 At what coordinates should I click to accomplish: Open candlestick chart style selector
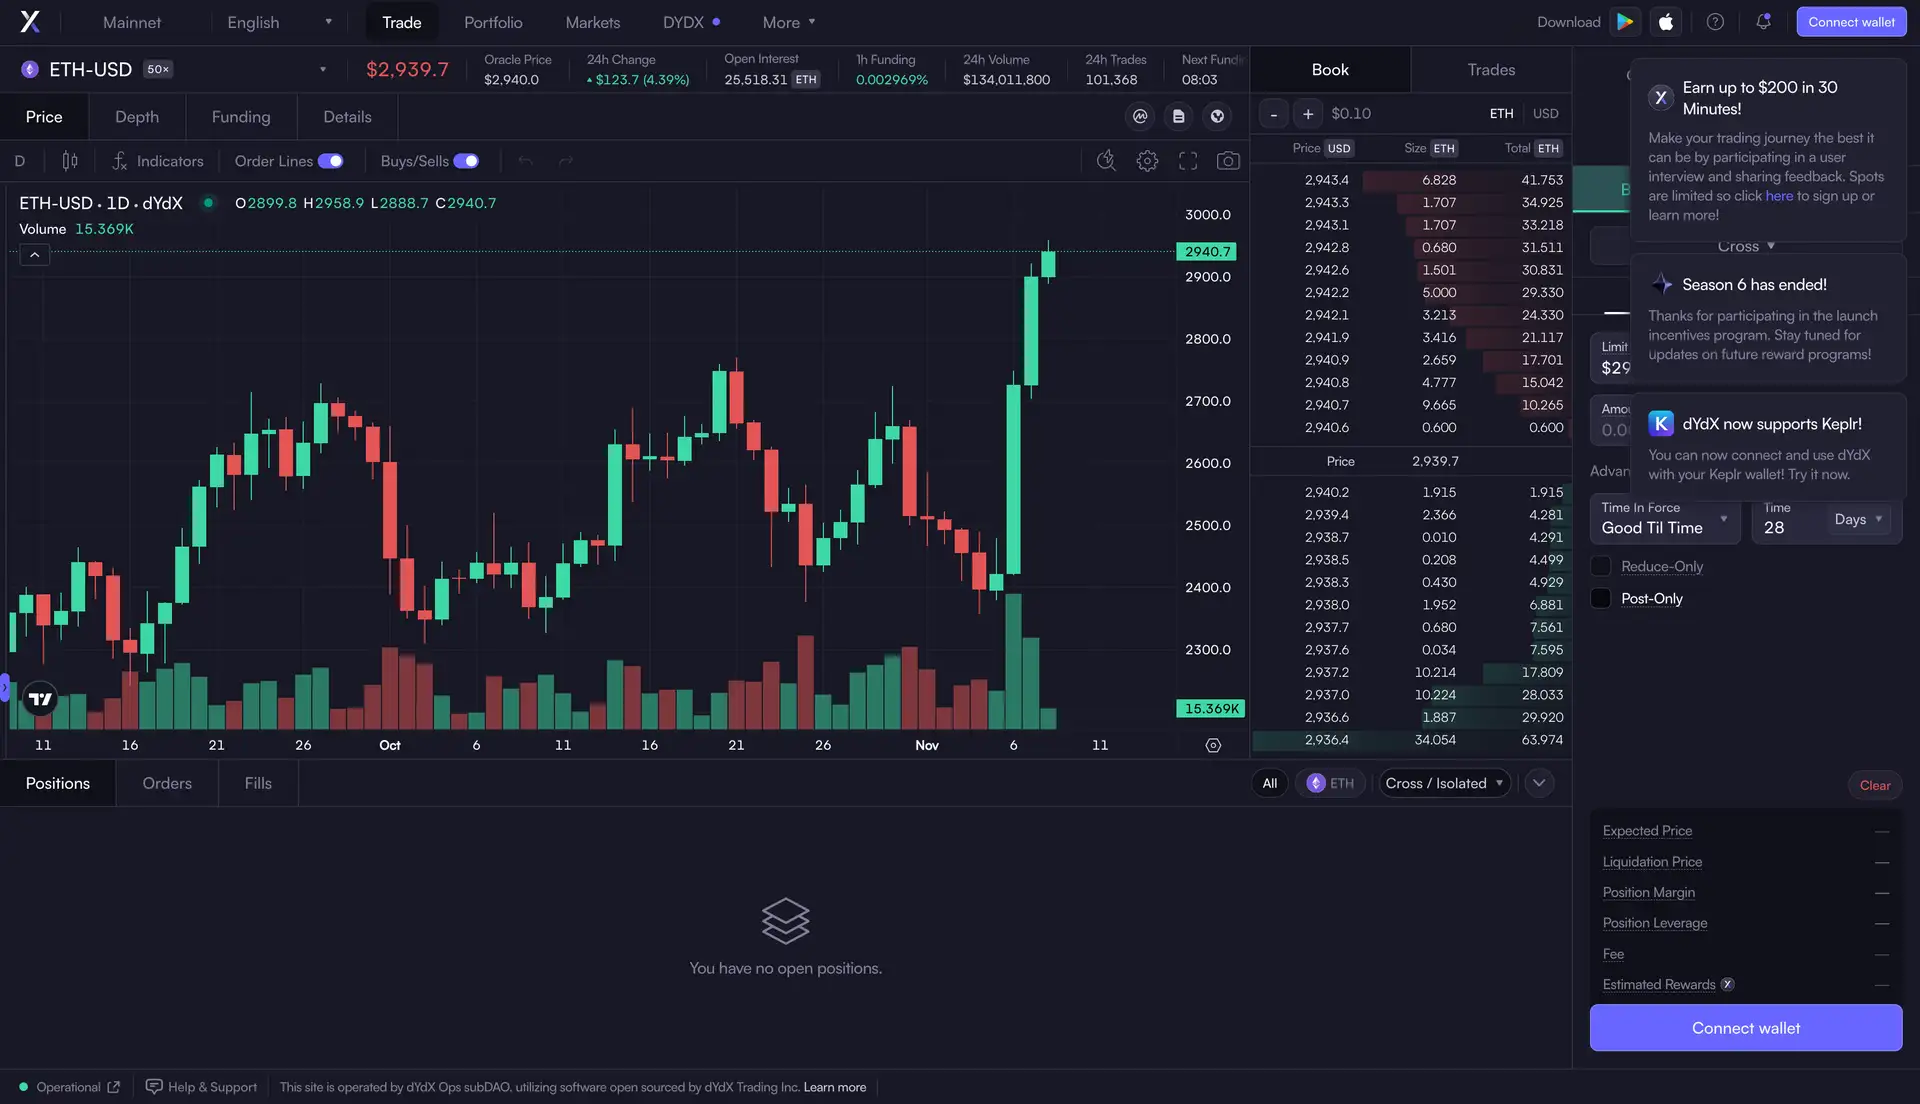[x=70, y=161]
